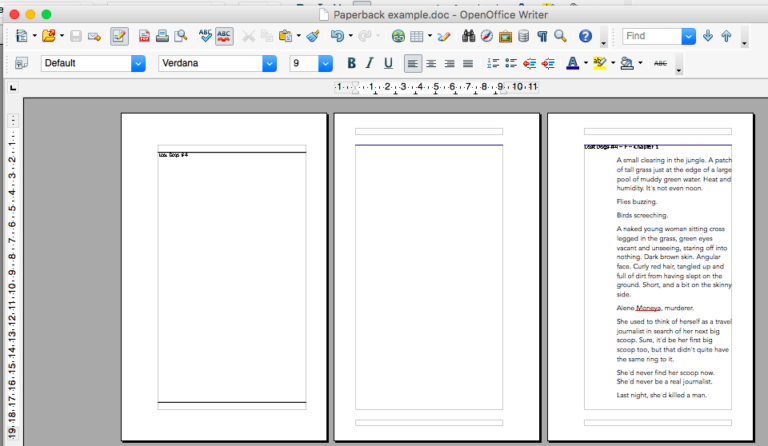Expand the Verdana font name dropdown
768x446 pixels.
(269, 64)
